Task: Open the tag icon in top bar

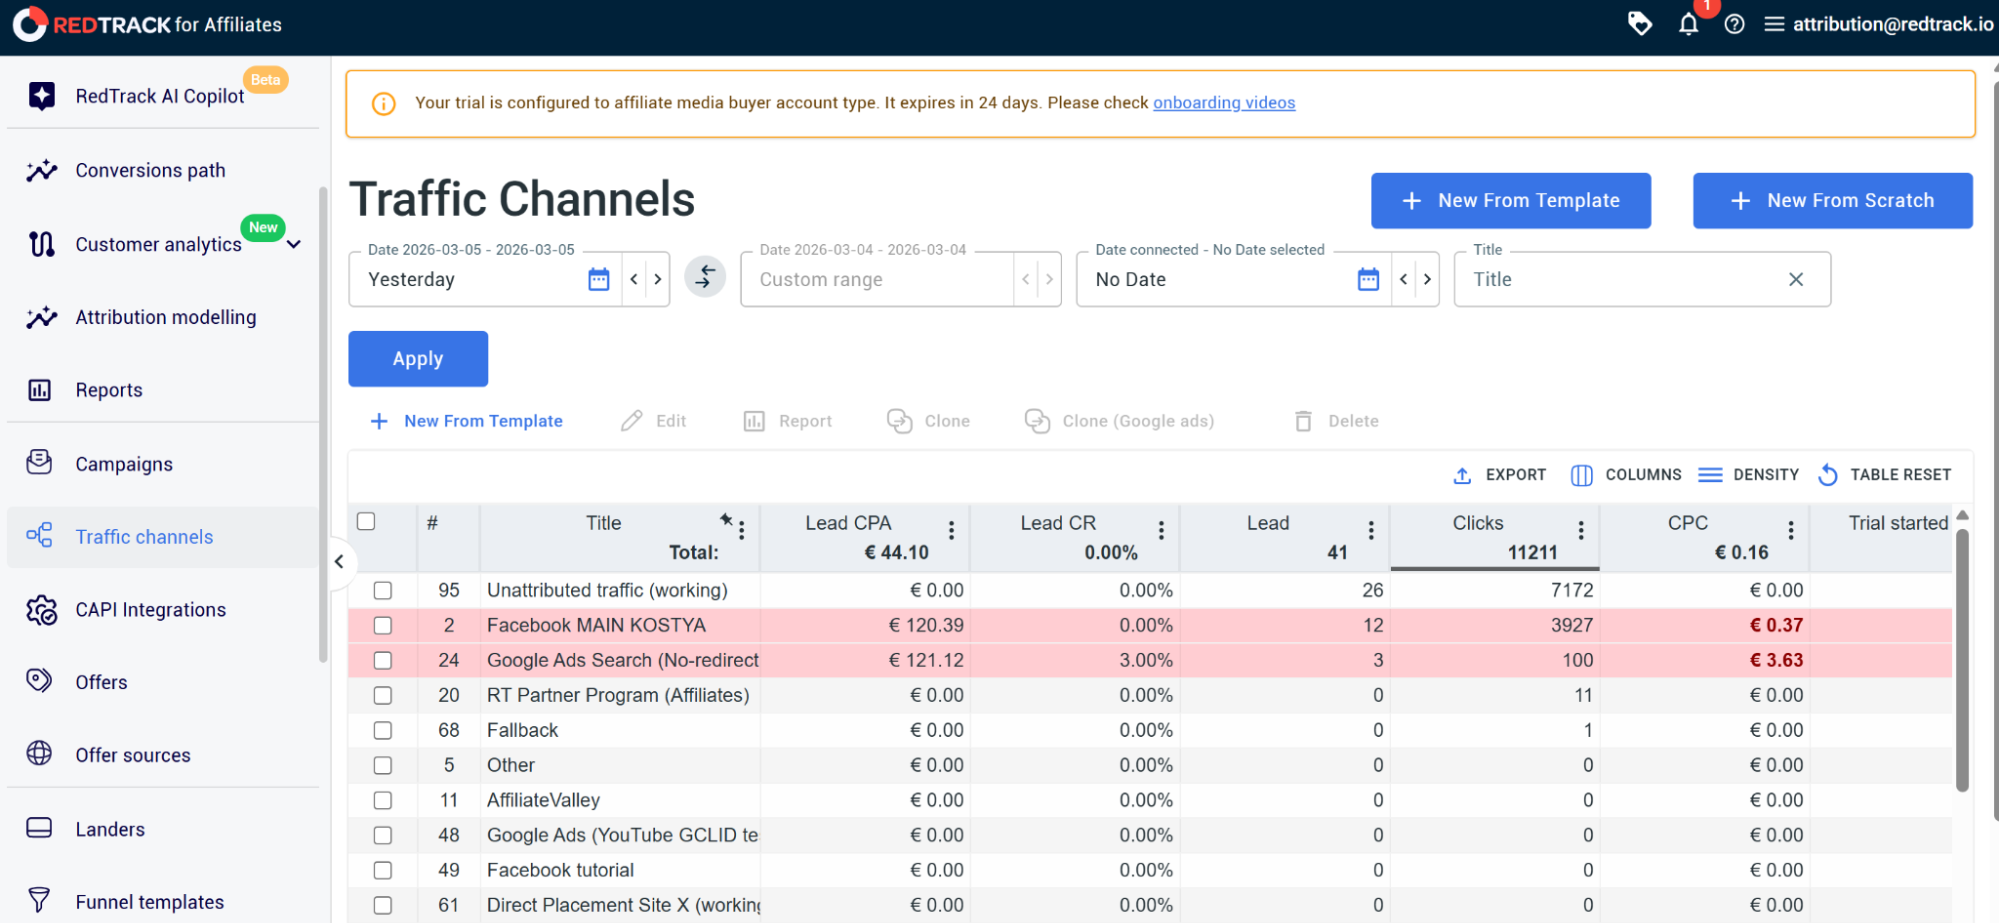Action: [x=1640, y=23]
